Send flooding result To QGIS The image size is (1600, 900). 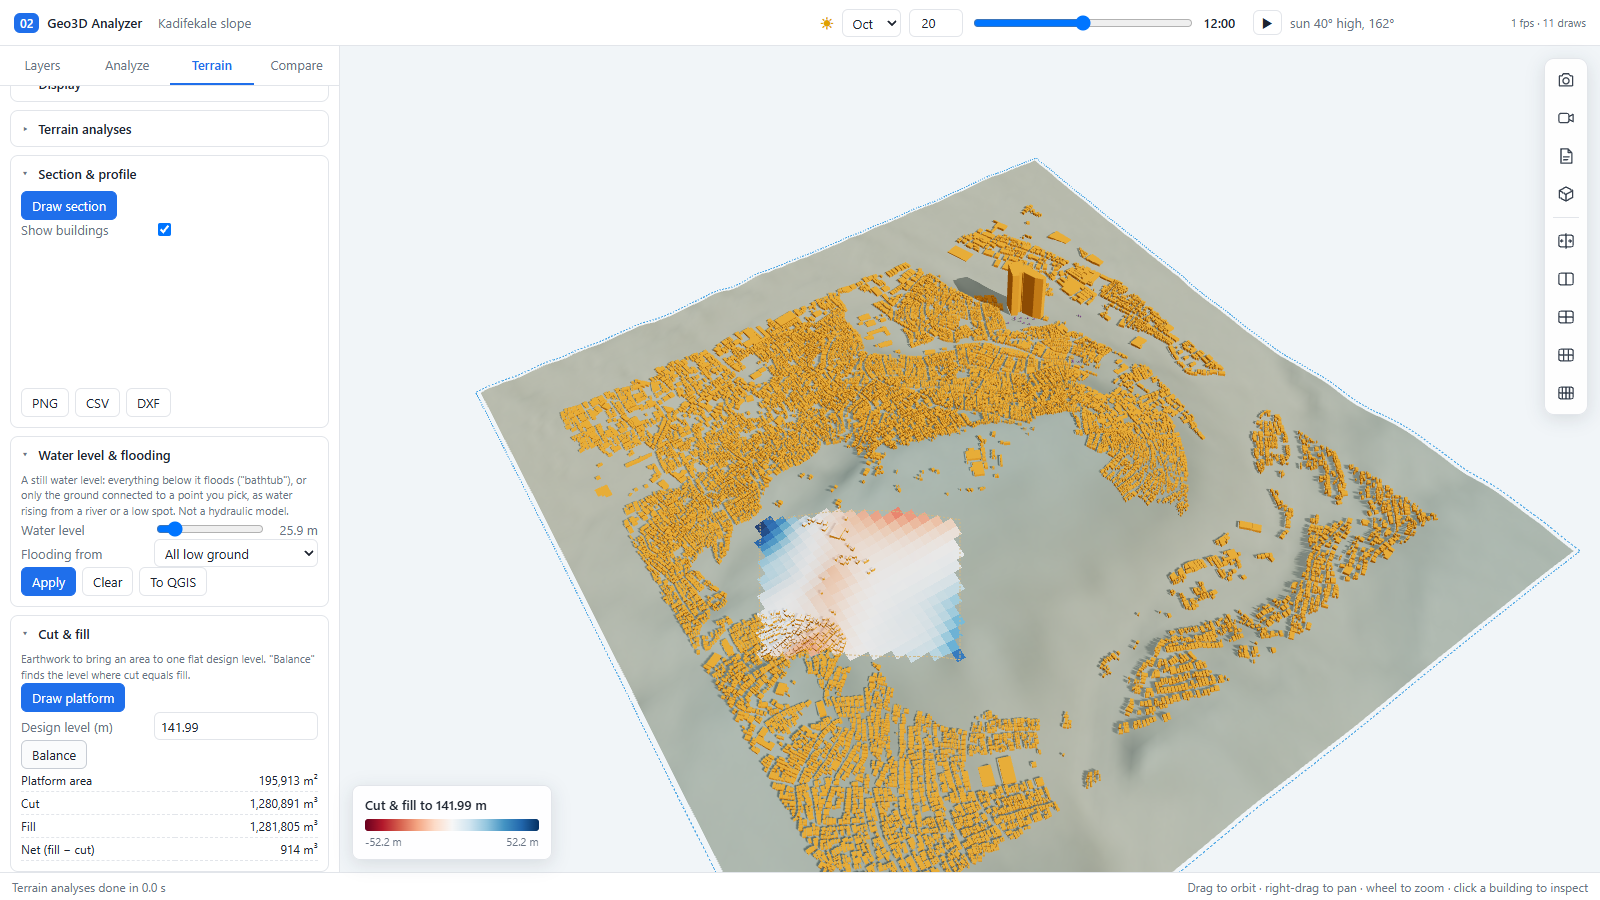(x=173, y=582)
